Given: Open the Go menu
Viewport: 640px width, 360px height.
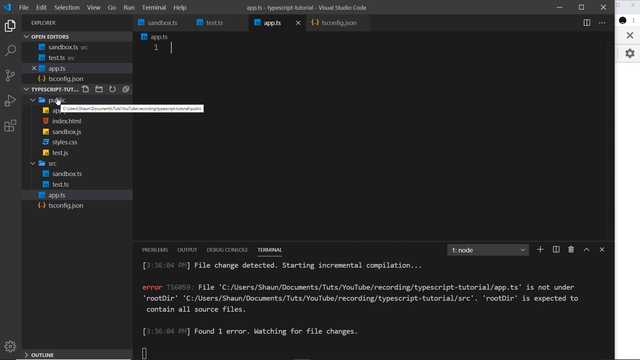Looking at the screenshot, I should click(112, 7).
